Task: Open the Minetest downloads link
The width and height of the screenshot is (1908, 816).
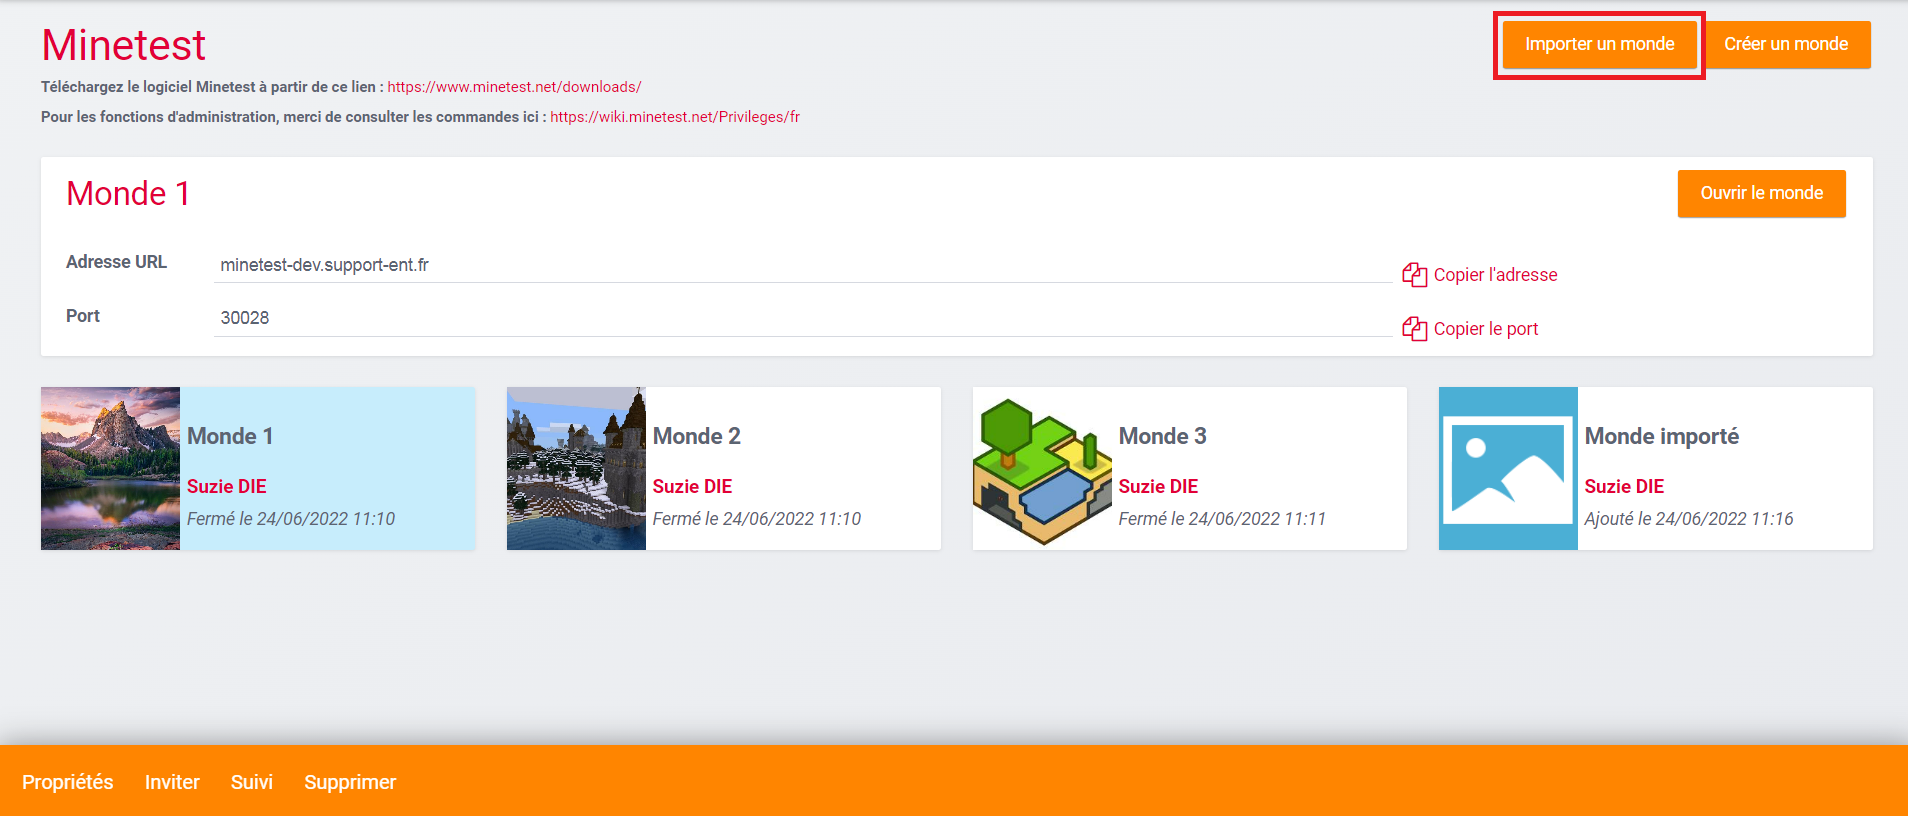Action: coord(514,87)
